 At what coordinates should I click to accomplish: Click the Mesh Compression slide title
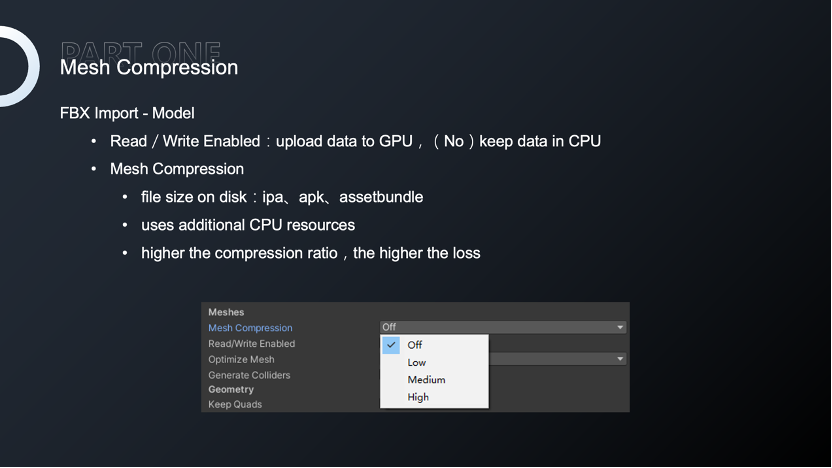149,68
